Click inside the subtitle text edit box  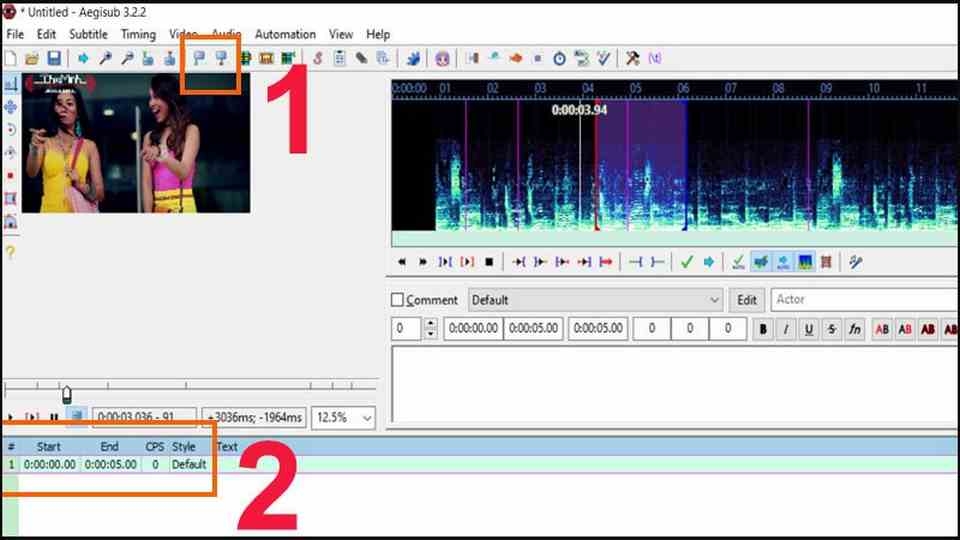tap(675, 384)
